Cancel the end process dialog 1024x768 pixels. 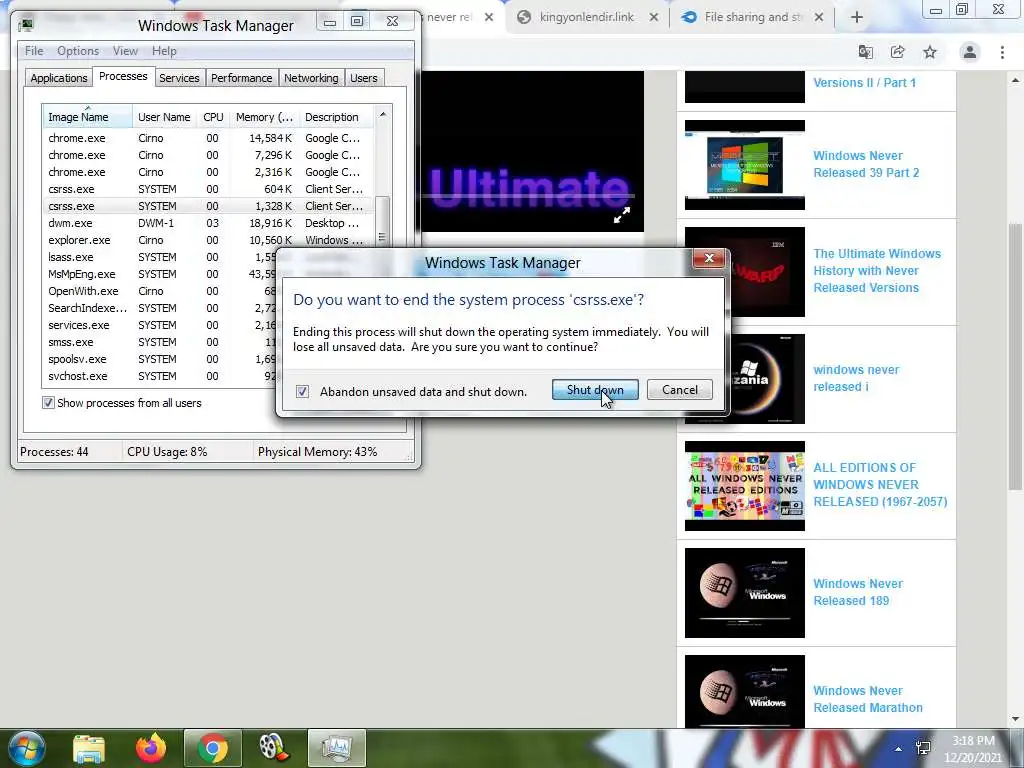pos(679,390)
